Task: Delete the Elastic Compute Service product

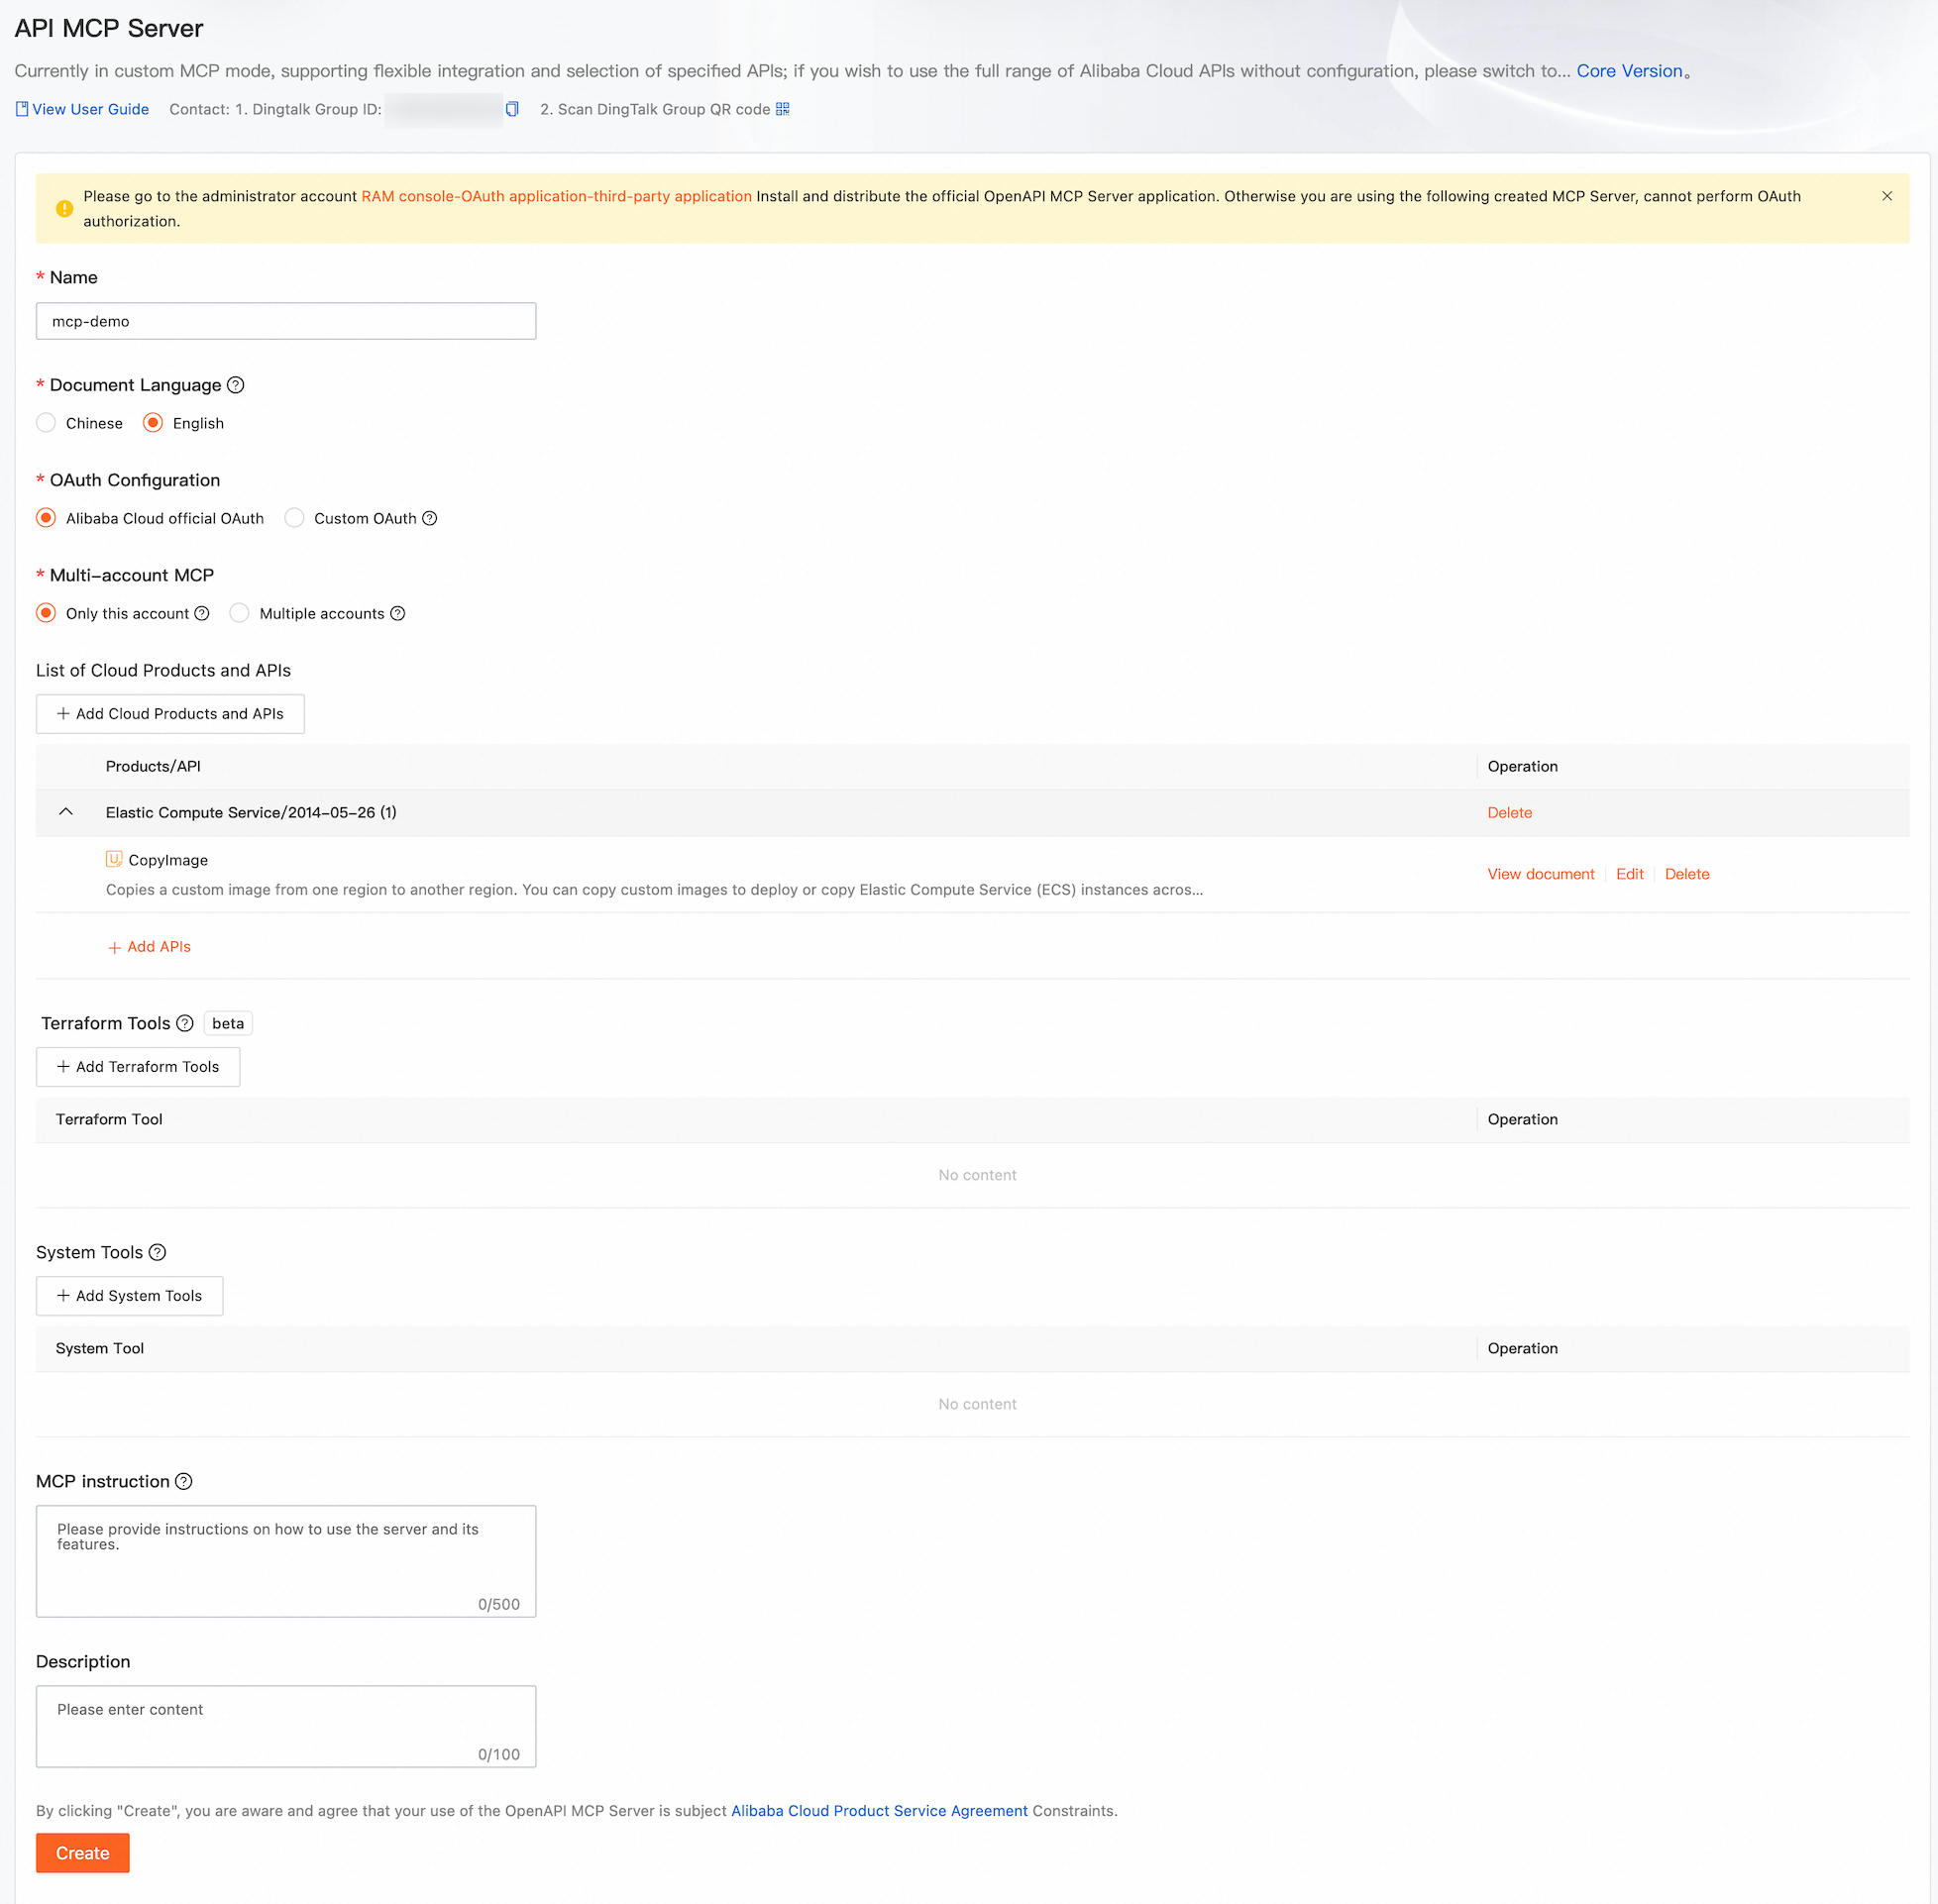Action: click(1509, 813)
